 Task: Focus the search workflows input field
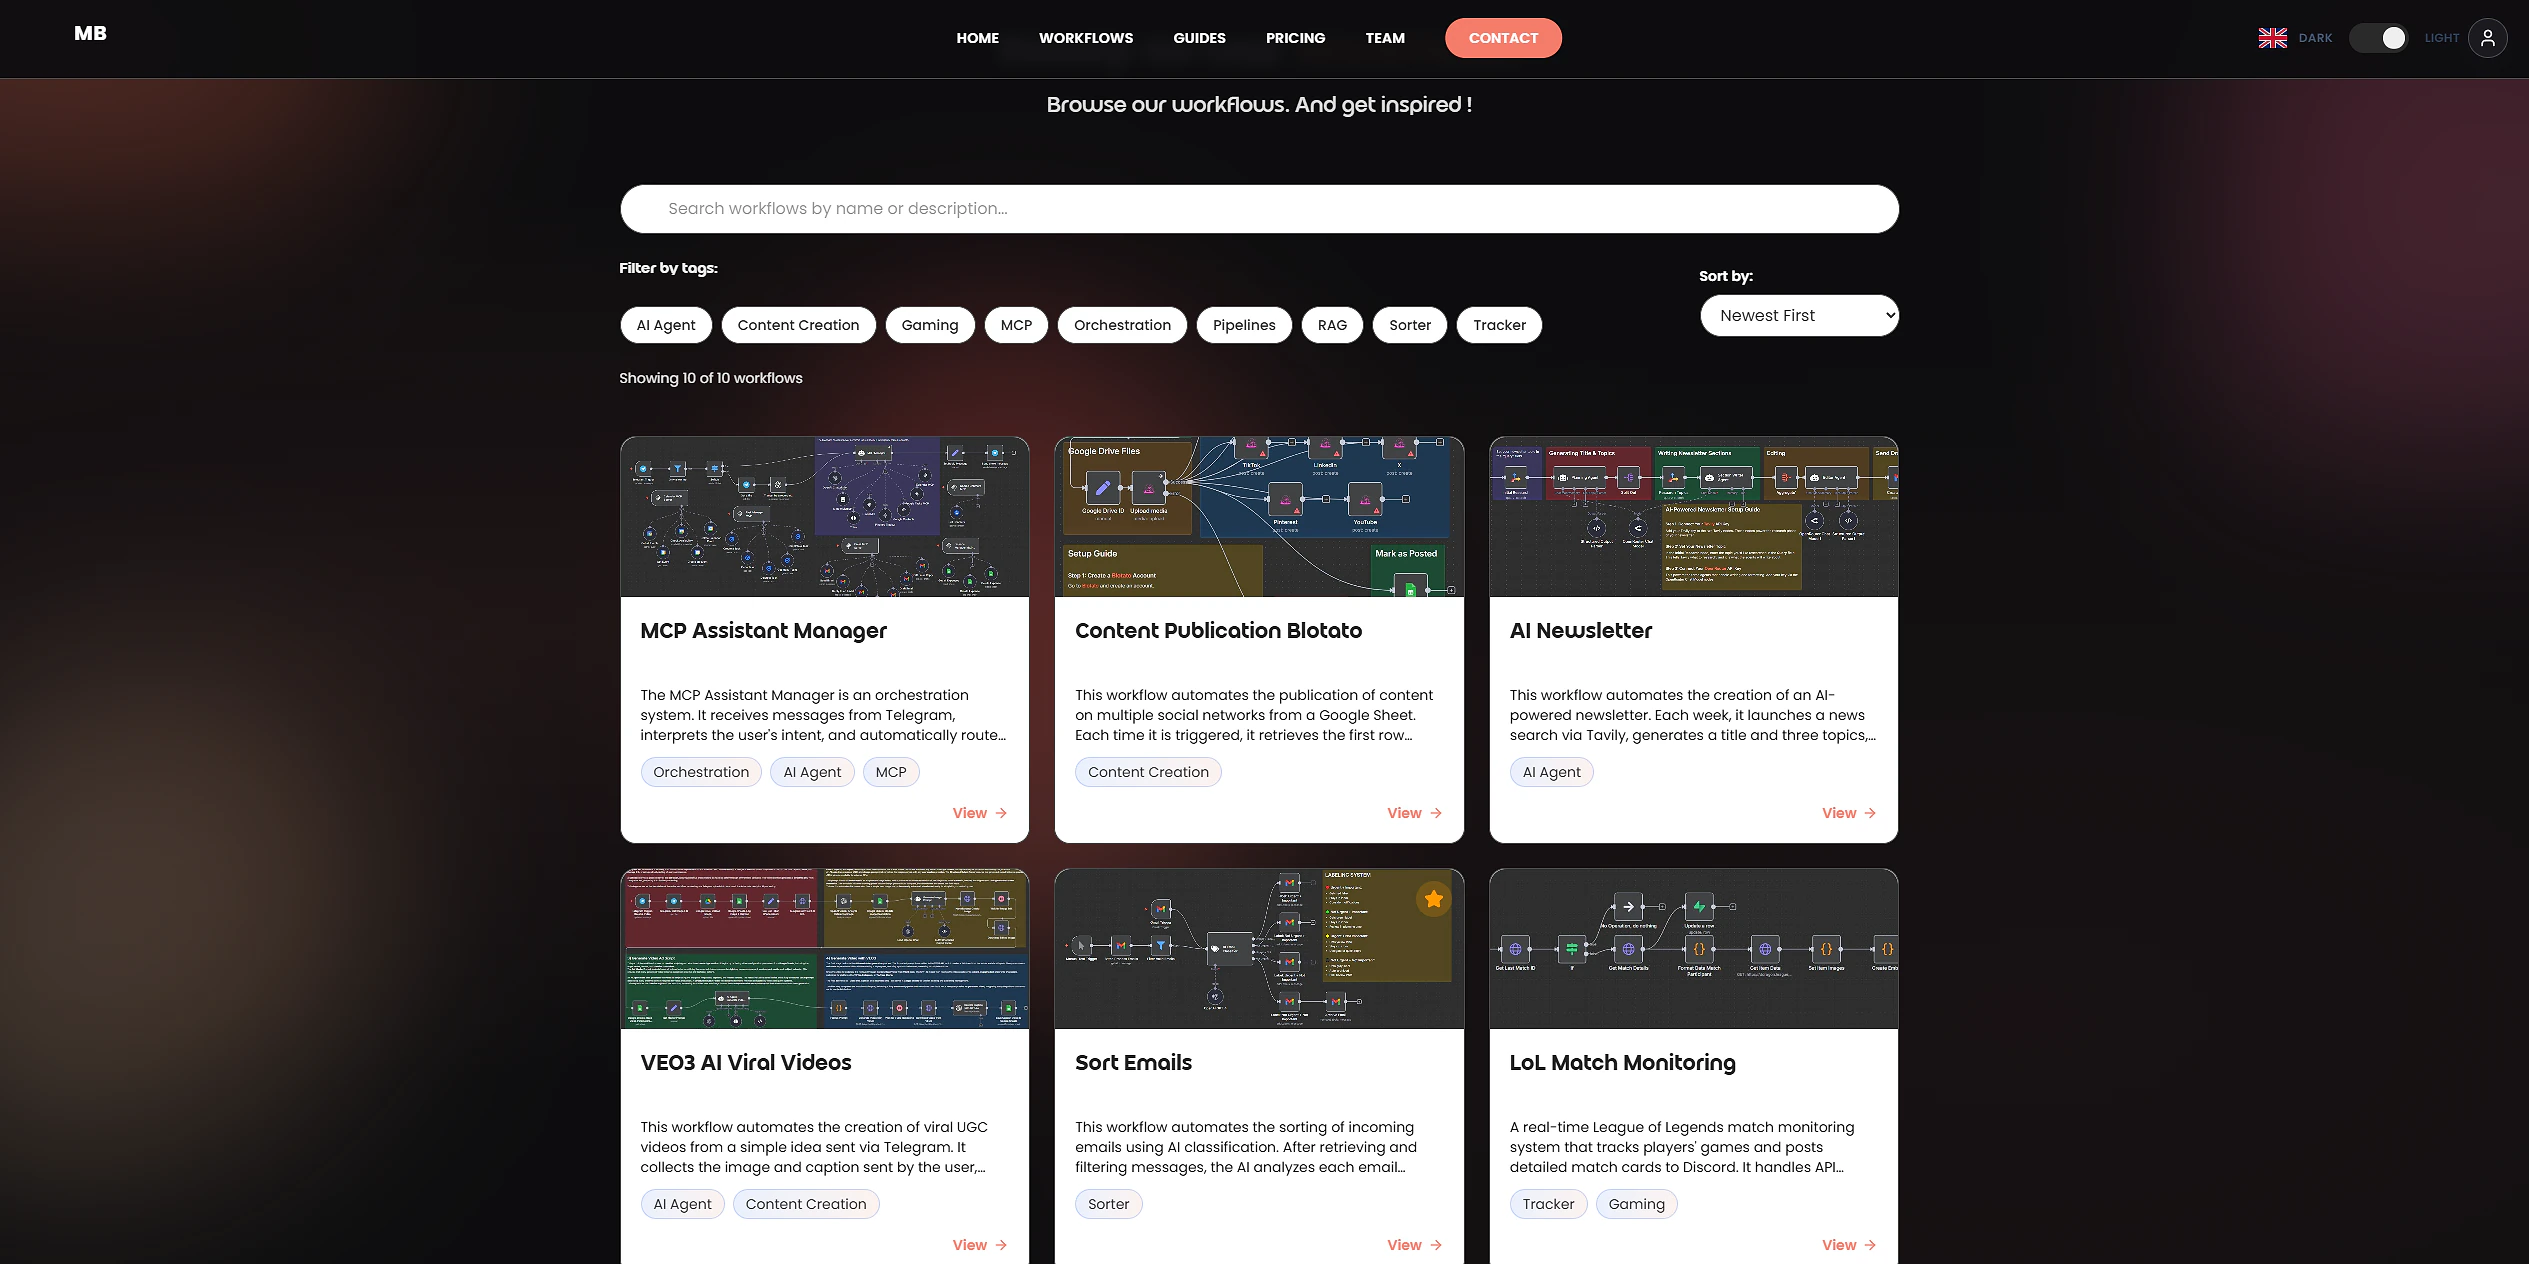[x=1258, y=209]
